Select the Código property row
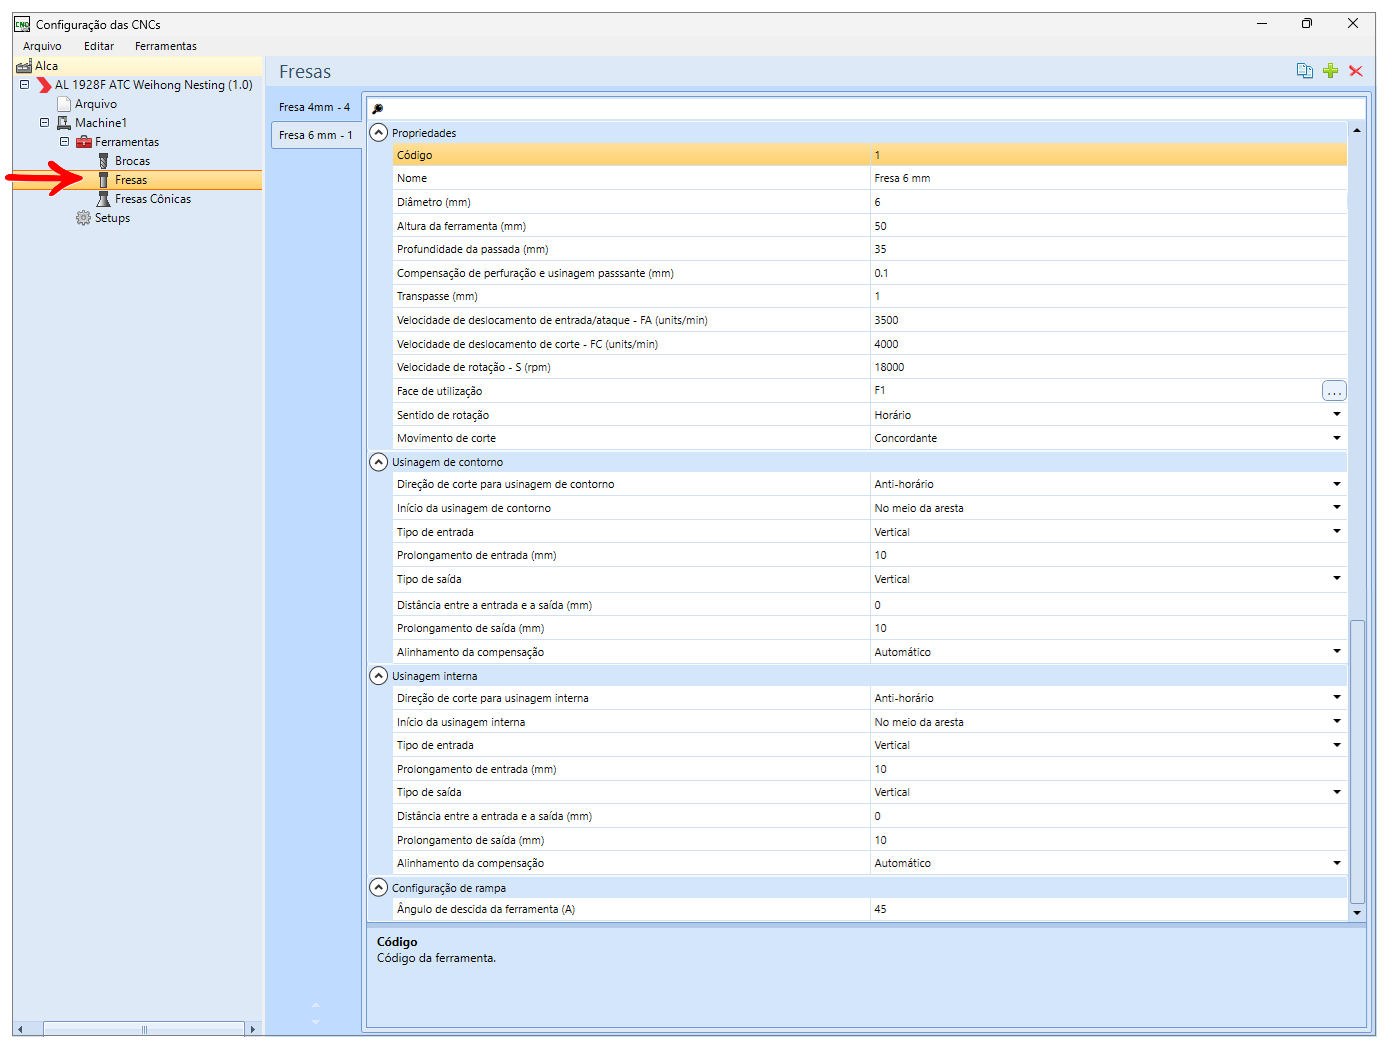This screenshot has width=1388, height=1040. pyautogui.click(x=870, y=155)
